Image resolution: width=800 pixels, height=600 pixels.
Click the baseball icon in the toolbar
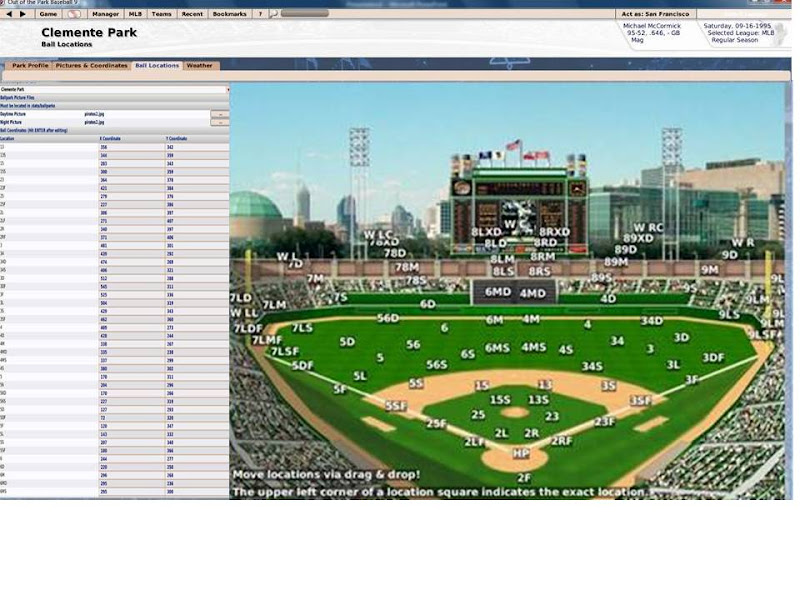[74, 14]
